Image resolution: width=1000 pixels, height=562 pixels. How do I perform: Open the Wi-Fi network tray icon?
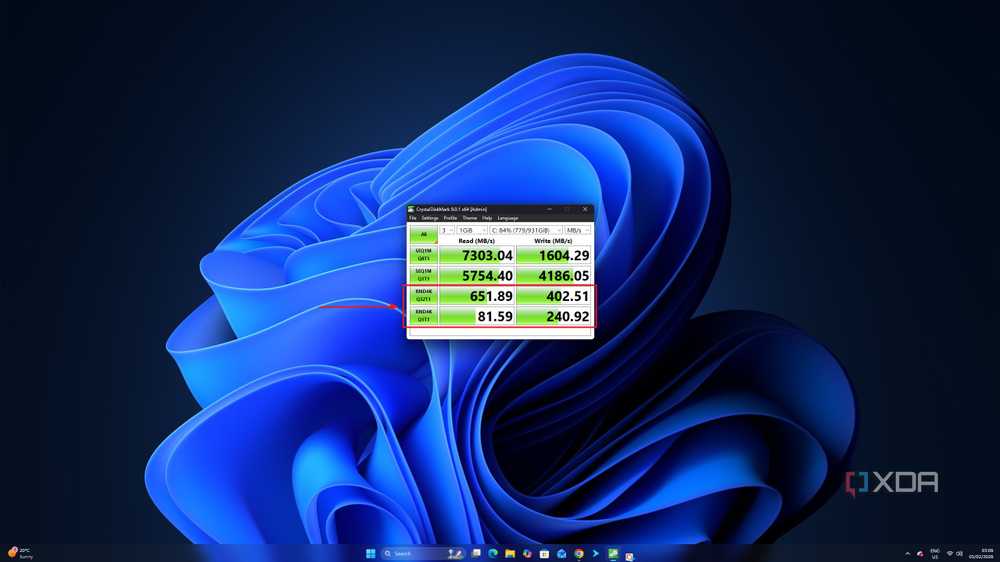coord(950,554)
